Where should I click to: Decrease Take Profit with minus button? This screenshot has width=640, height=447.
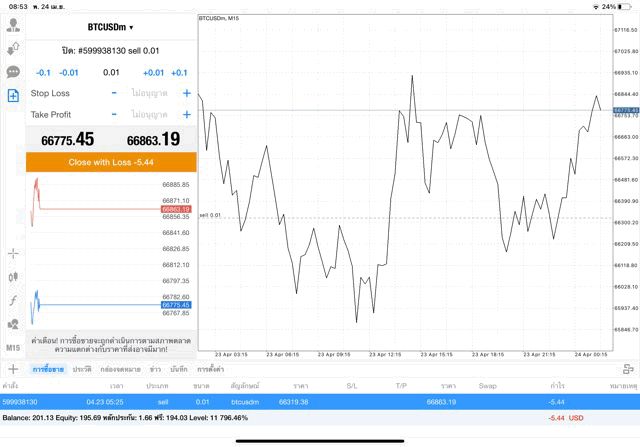pyautogui.click(x=114, y=115)
